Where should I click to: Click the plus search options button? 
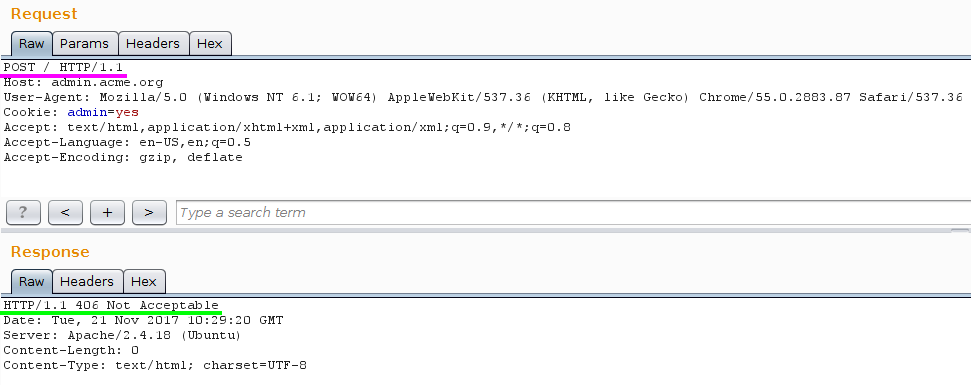pyautogui.click(x=107, y=212)
